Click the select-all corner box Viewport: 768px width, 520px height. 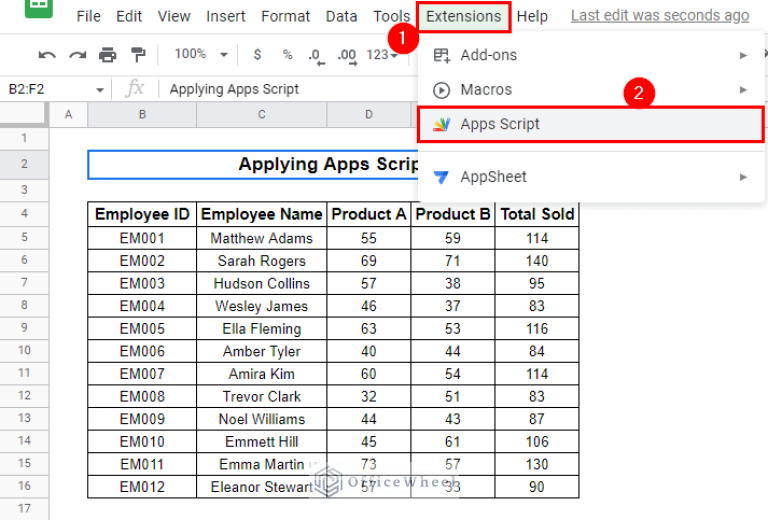click(x=24, y=115)
